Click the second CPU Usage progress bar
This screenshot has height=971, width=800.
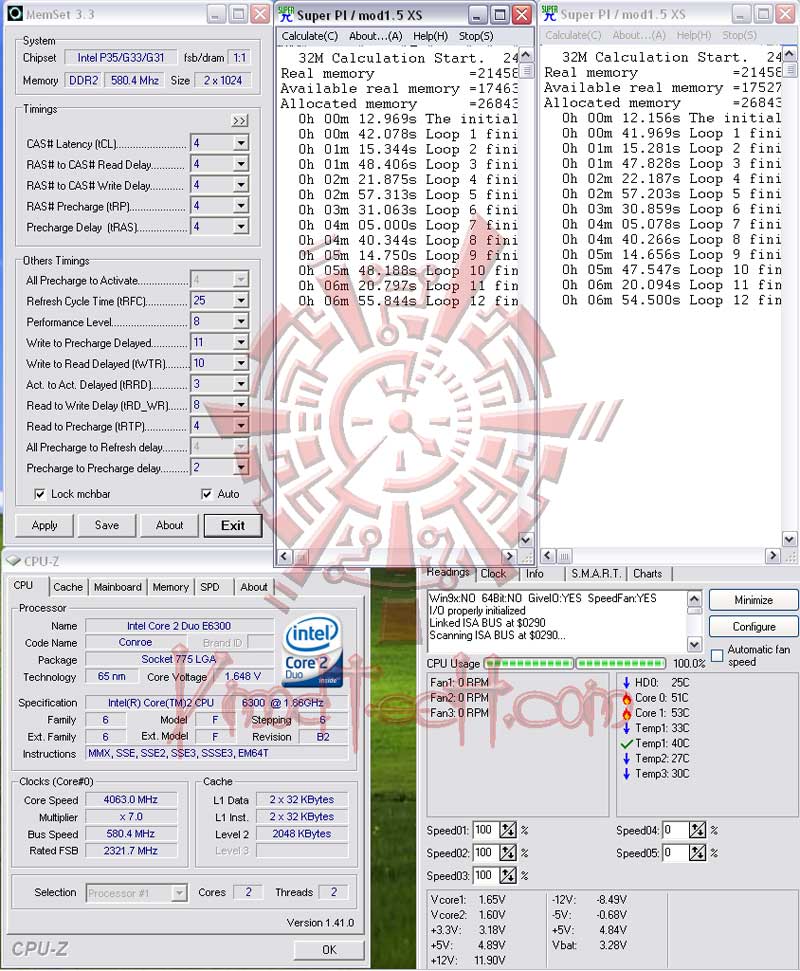(x=621, y=663)
